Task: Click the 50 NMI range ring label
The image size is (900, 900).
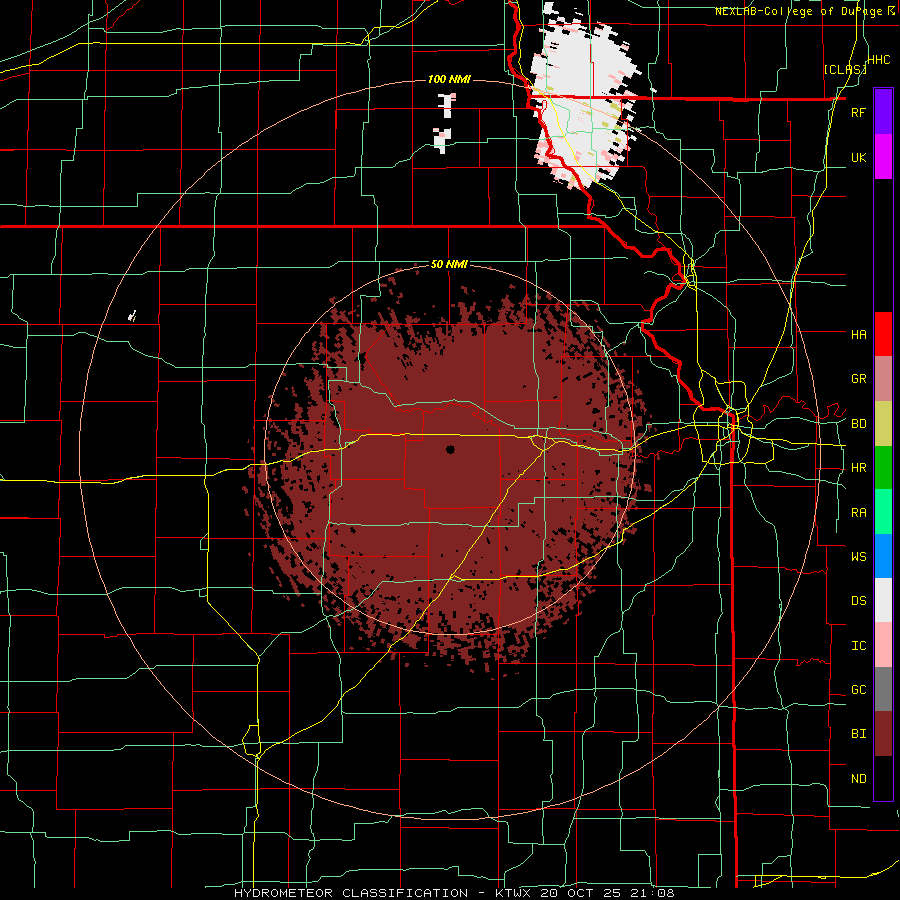Action: point(449,265)
